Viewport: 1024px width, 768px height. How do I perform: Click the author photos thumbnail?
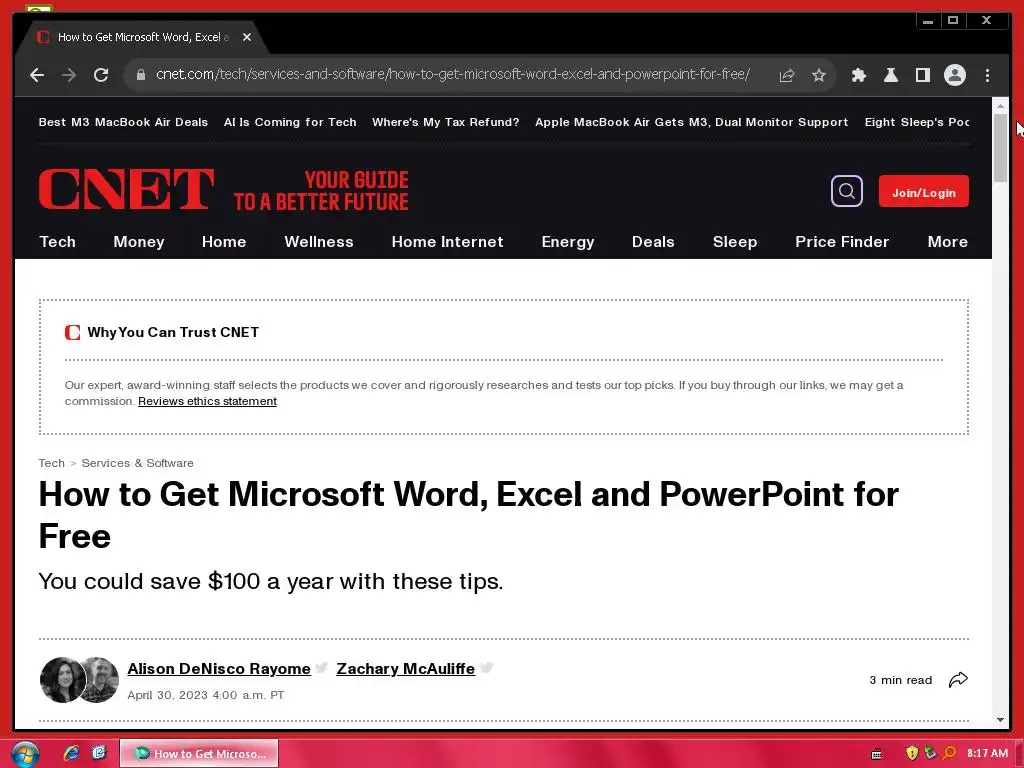coord(79,680)
